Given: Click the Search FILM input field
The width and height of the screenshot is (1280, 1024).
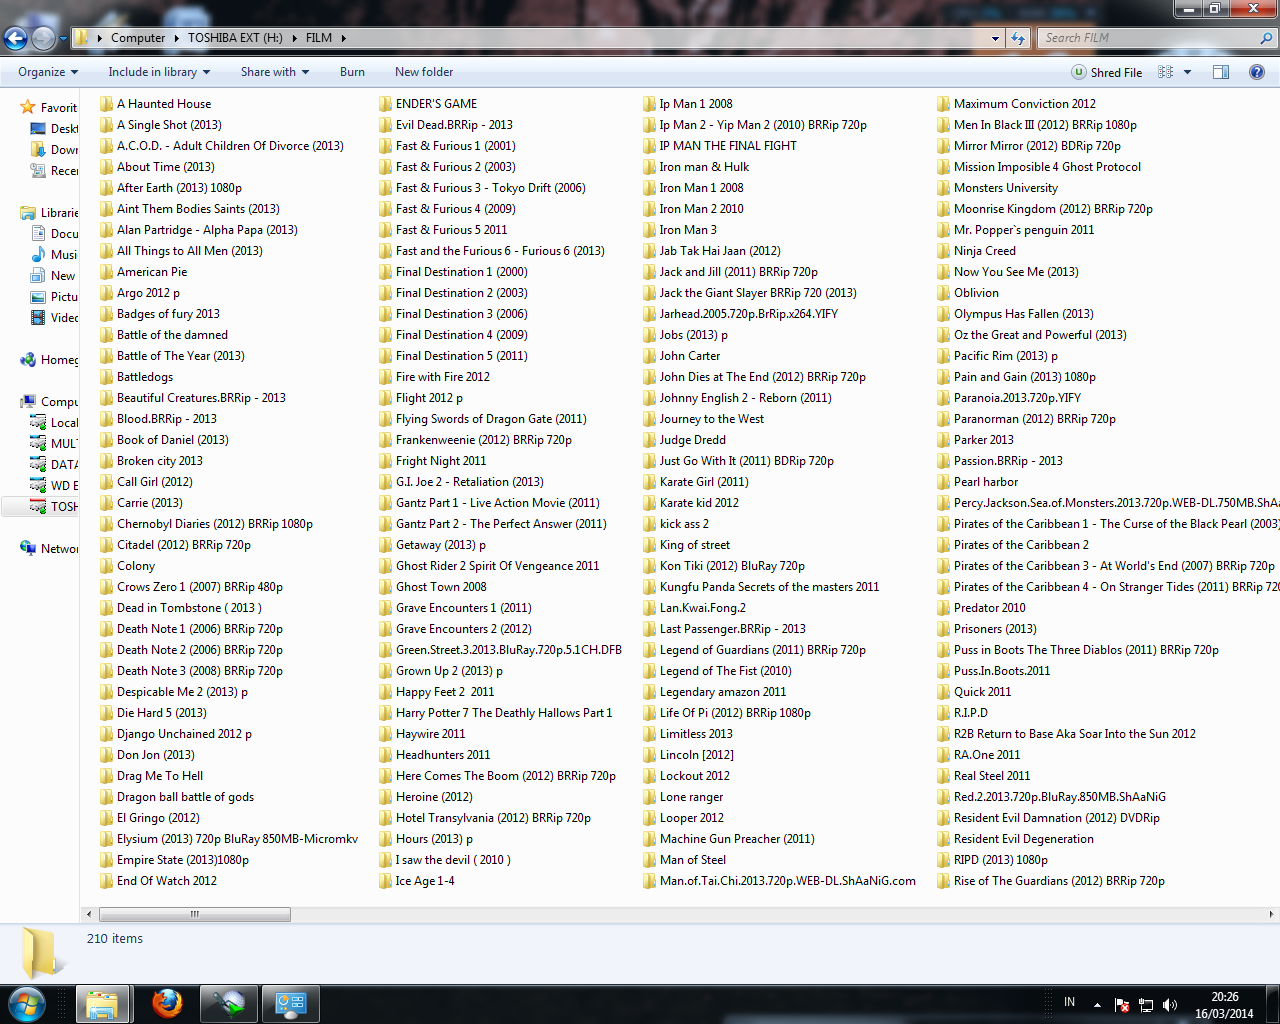Looking at the screenshot, I should pos(1146,38).
